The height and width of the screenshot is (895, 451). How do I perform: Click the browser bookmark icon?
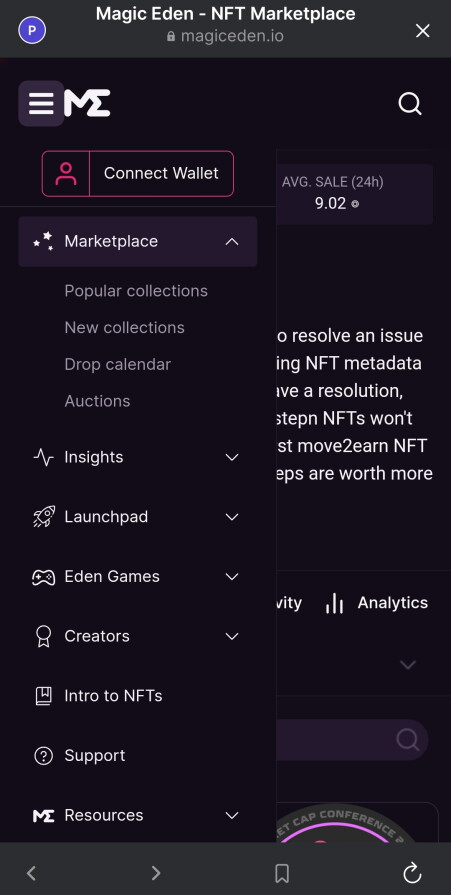[x=282, y=873]
